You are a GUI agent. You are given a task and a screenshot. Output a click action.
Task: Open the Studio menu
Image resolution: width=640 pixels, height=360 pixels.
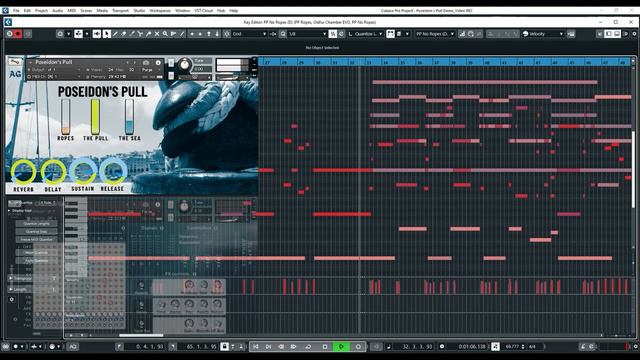coord(139,11)
